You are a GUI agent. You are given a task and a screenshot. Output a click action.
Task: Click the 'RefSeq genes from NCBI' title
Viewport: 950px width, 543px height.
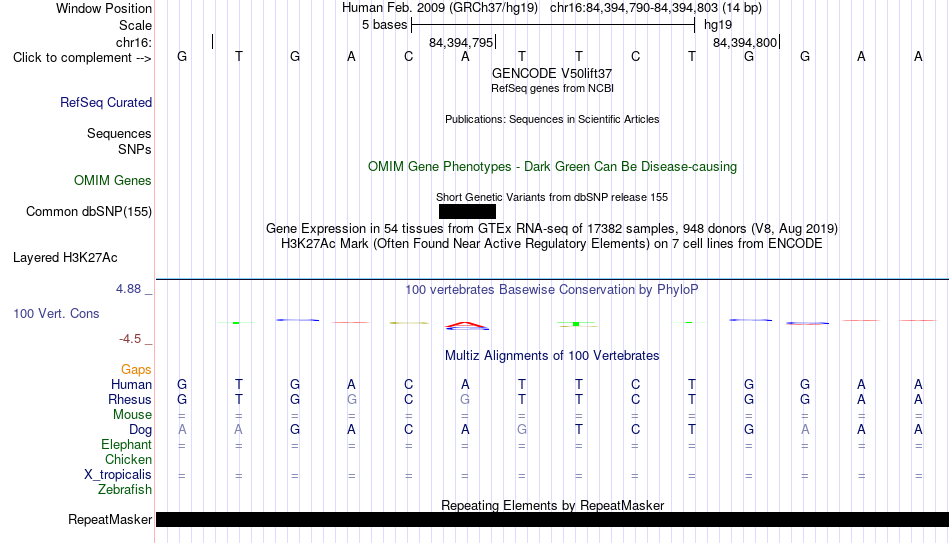(552, 88)
